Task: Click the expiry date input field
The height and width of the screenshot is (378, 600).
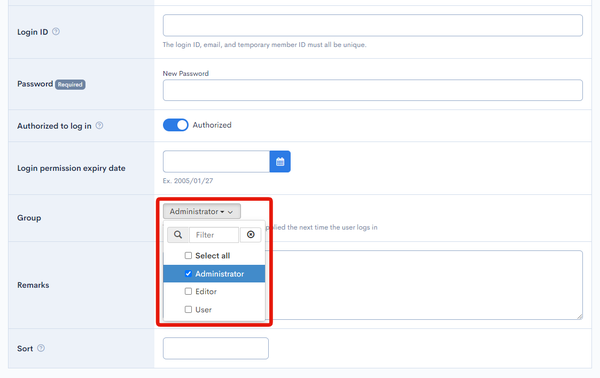Action: point(217,161)
